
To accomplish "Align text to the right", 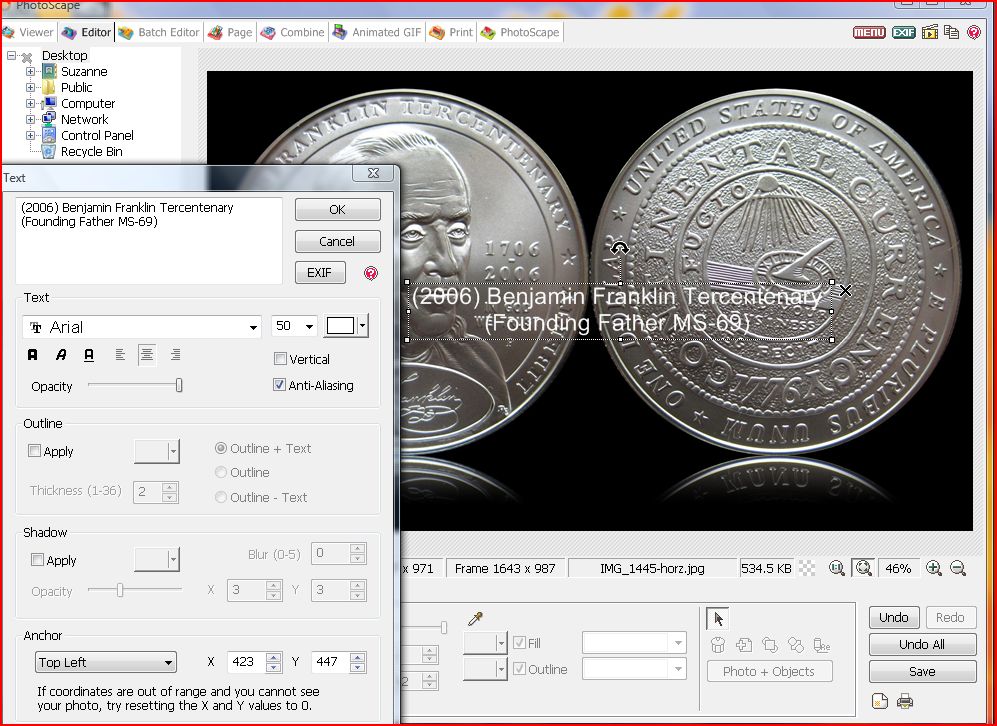I will 175,355.
